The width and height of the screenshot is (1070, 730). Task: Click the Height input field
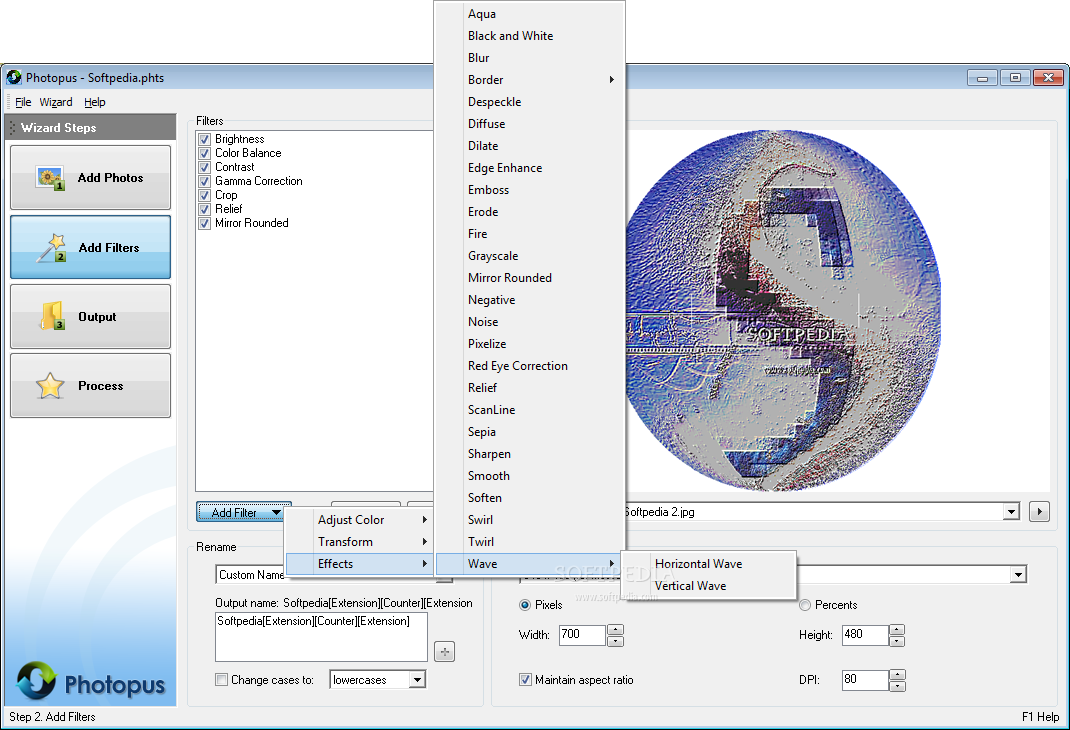(865, 635)
